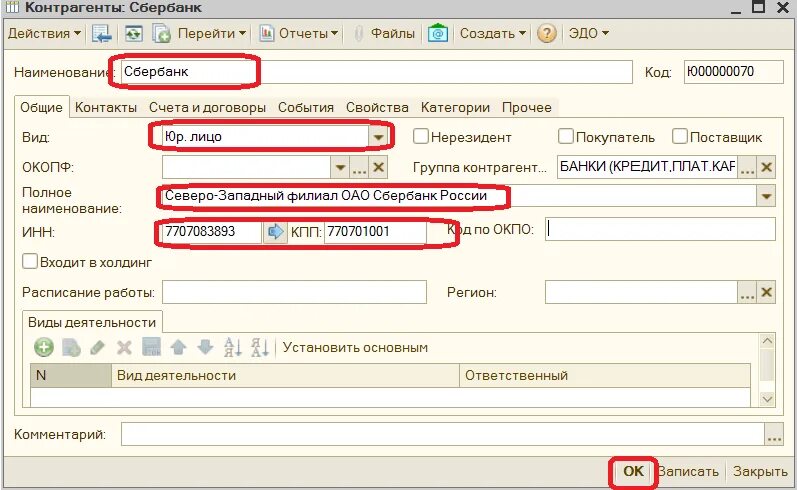Click the Вид деятельности column header

(x=285, y=376)
